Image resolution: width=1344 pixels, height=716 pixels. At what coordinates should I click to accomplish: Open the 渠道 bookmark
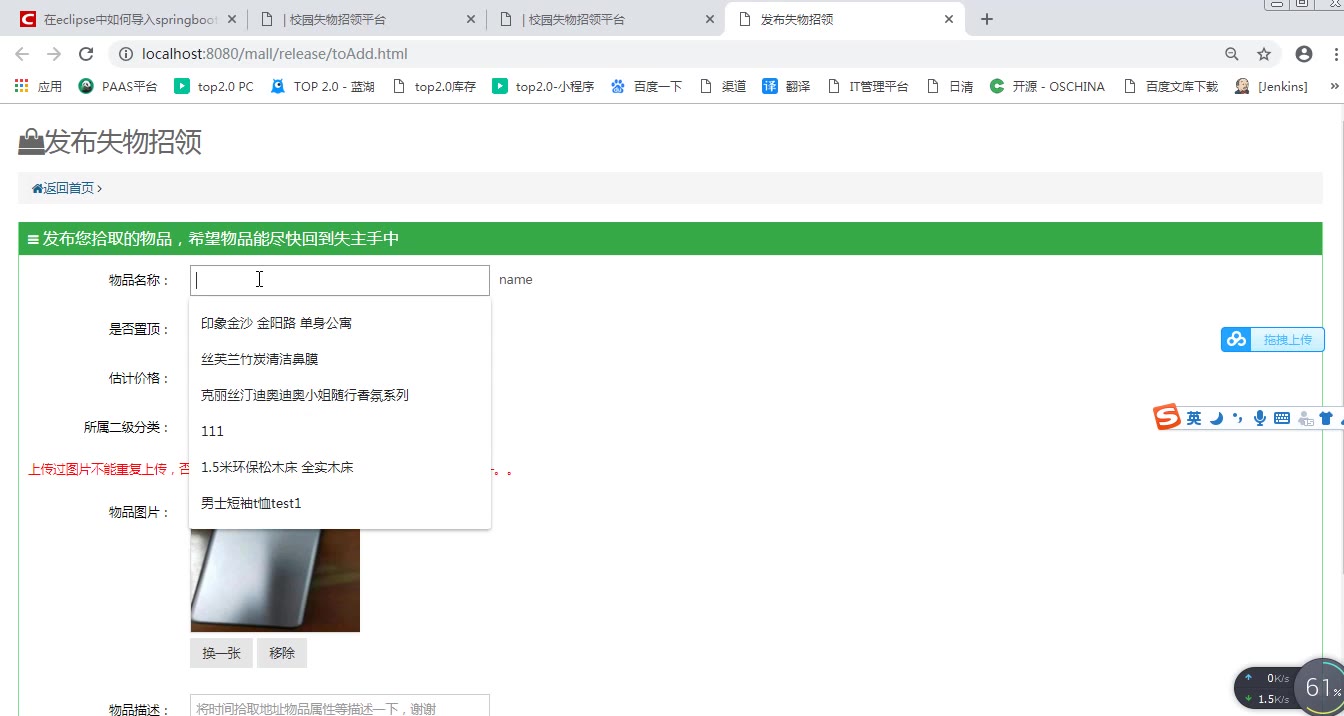pos(723,87)
